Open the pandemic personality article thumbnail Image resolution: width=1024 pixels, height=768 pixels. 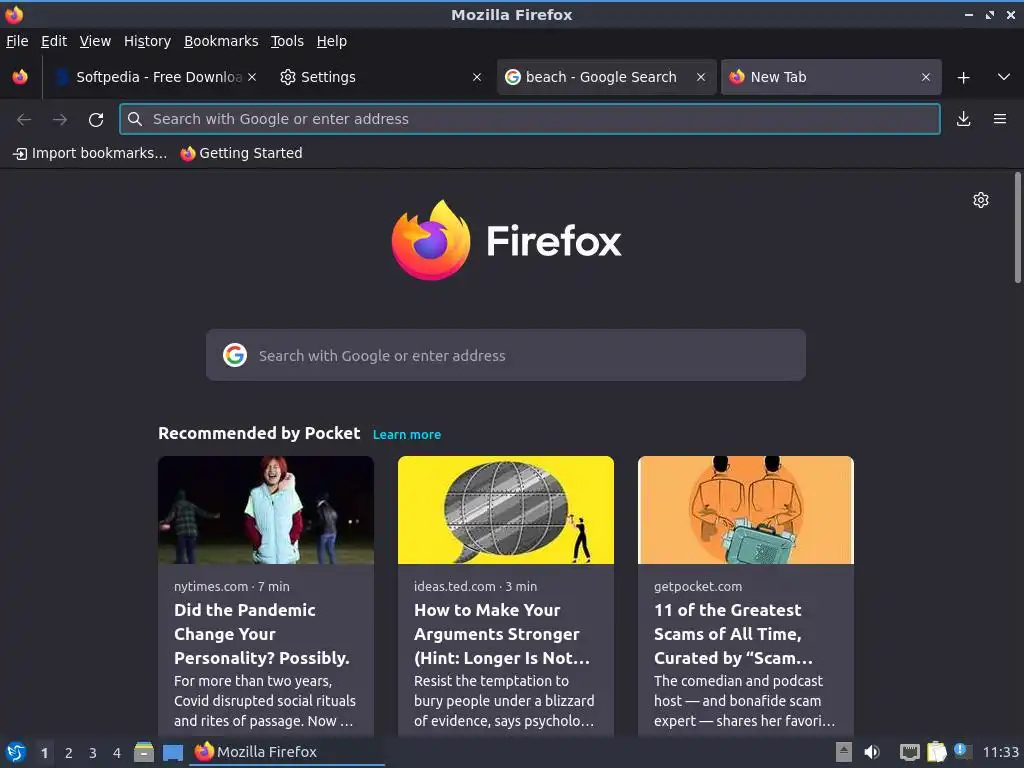click(x=266, y=510)
